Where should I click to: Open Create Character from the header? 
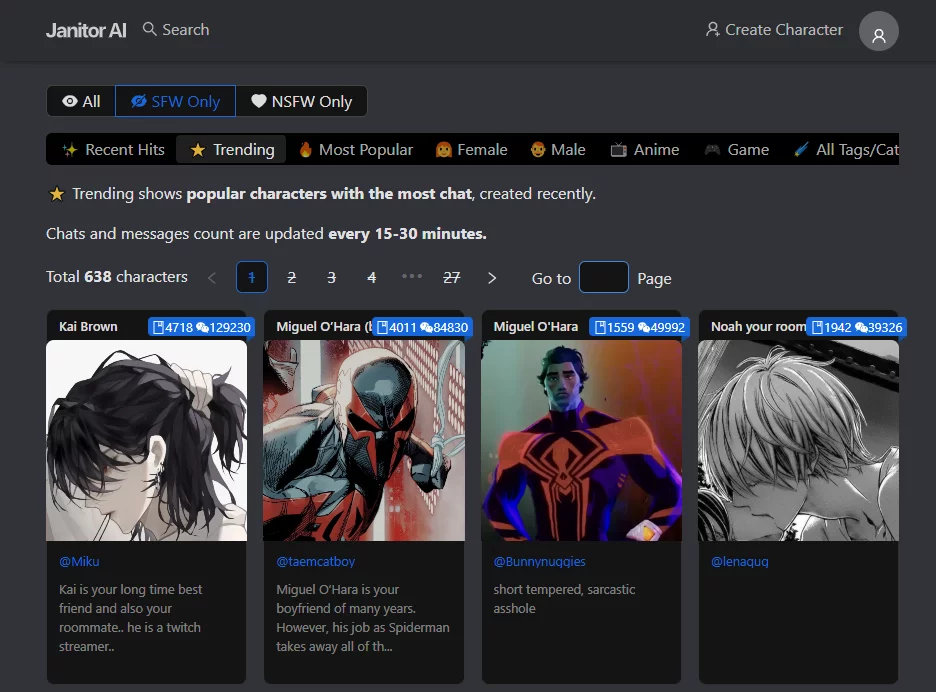[x=774, y=30]
